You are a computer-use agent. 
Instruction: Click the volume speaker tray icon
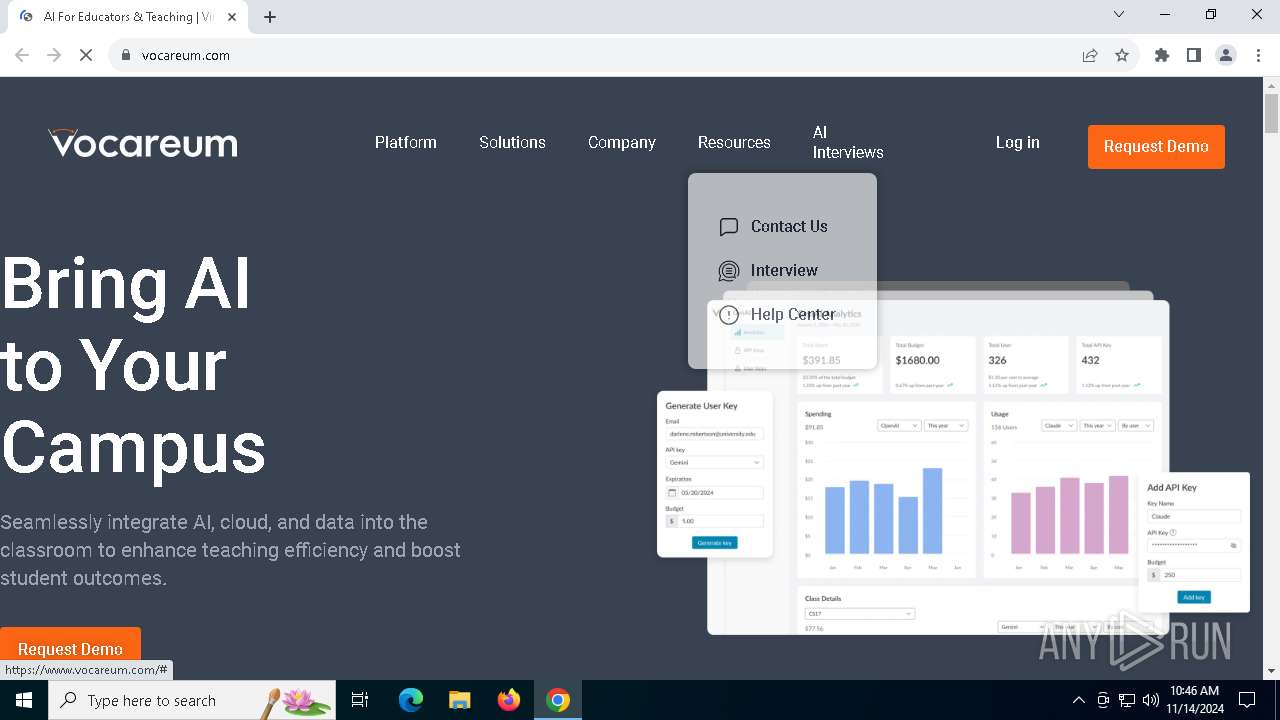(1151, 700)
